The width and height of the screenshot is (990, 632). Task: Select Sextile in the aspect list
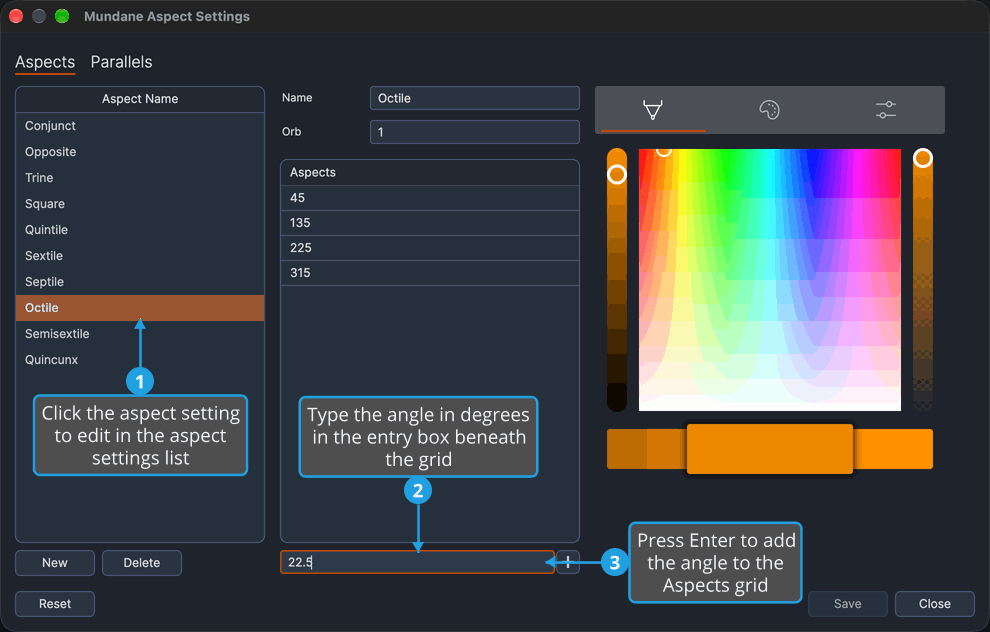pyautogui.click(x=140, y=256)
